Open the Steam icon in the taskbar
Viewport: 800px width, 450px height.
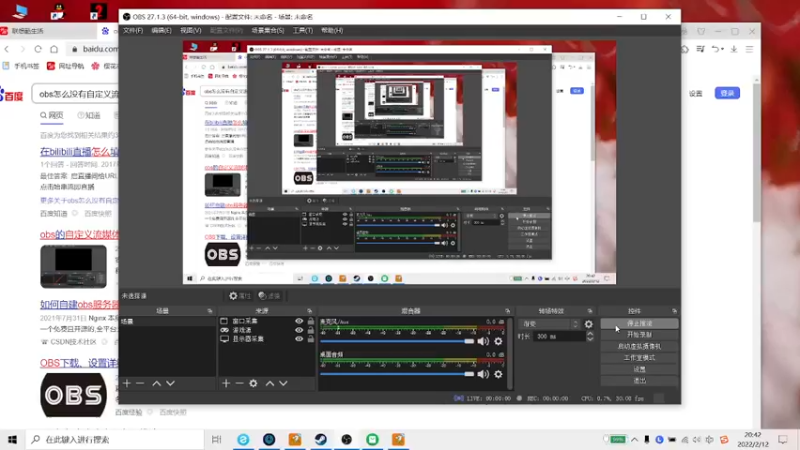pos(320,439)
